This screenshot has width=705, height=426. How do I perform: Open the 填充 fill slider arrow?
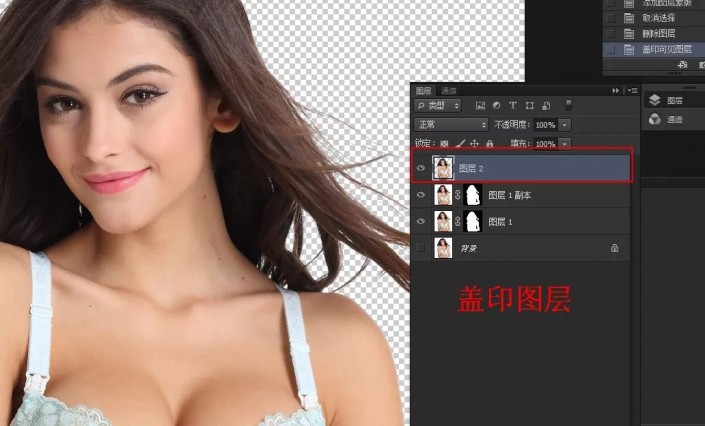565,144
